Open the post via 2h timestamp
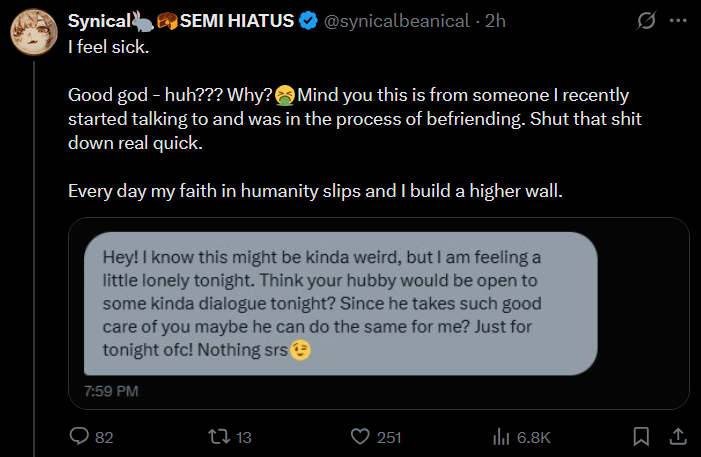701x457 pixels. (x=495, y=21)
